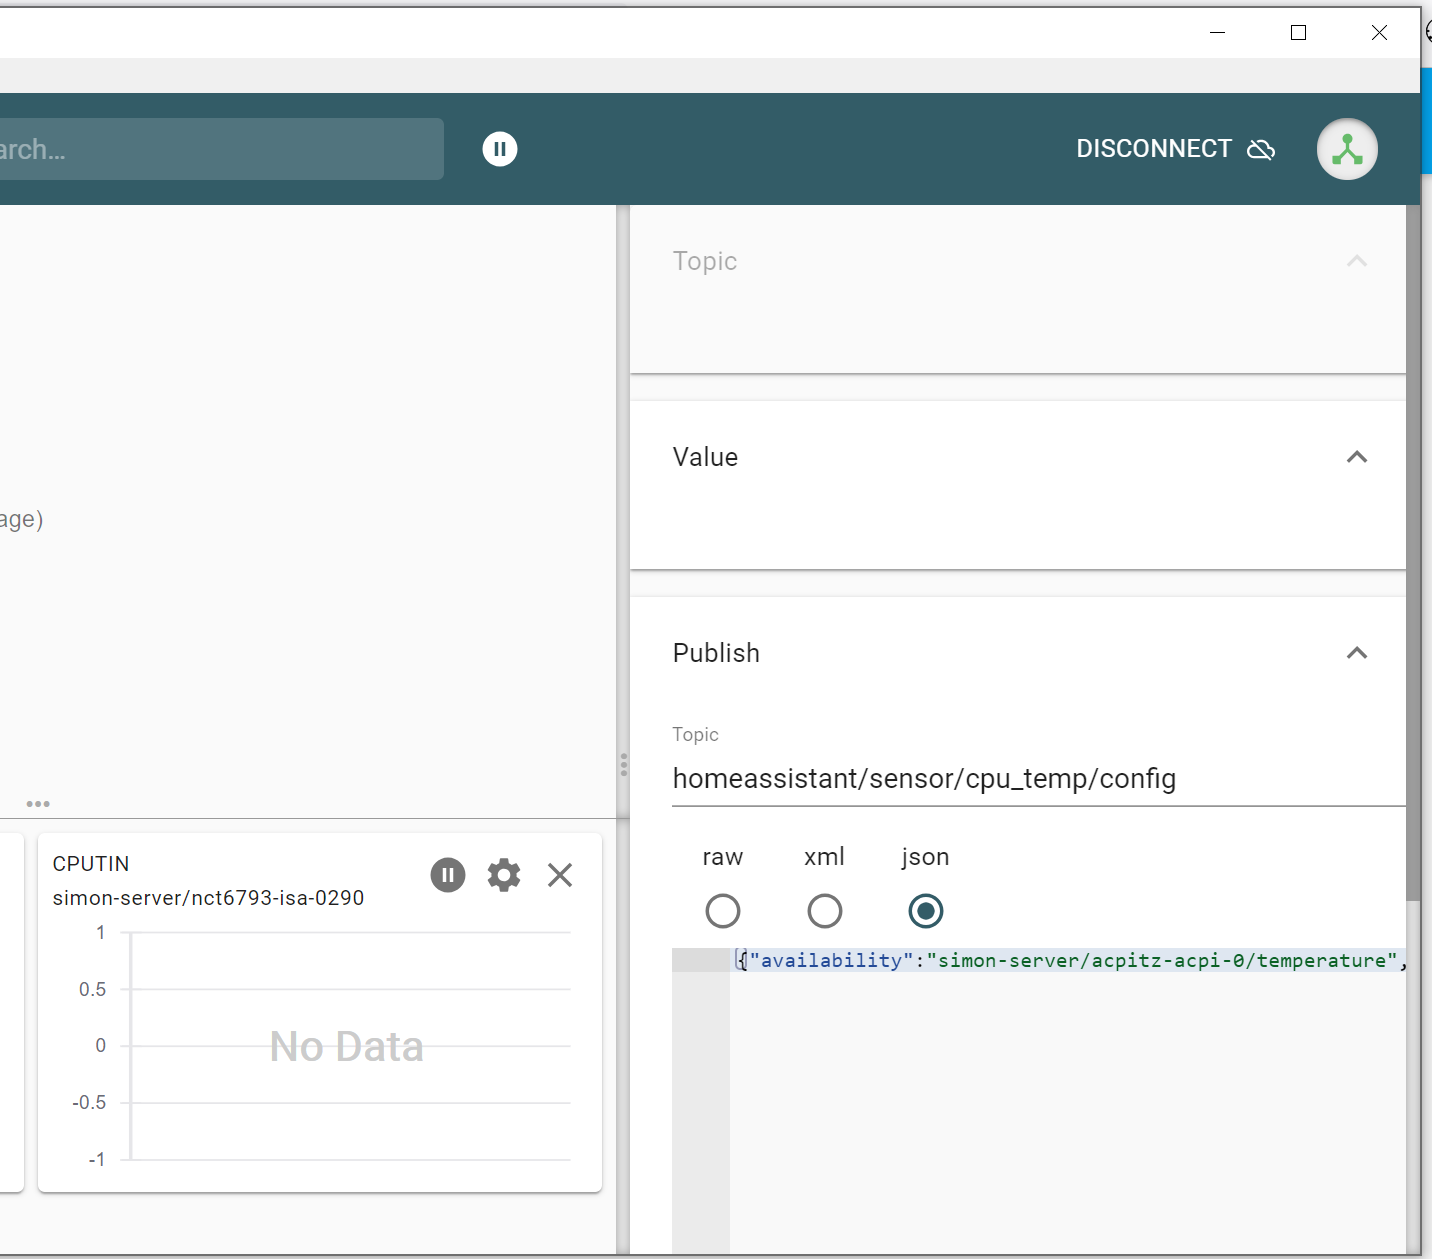Select the xml payload format

pos(825,911)
